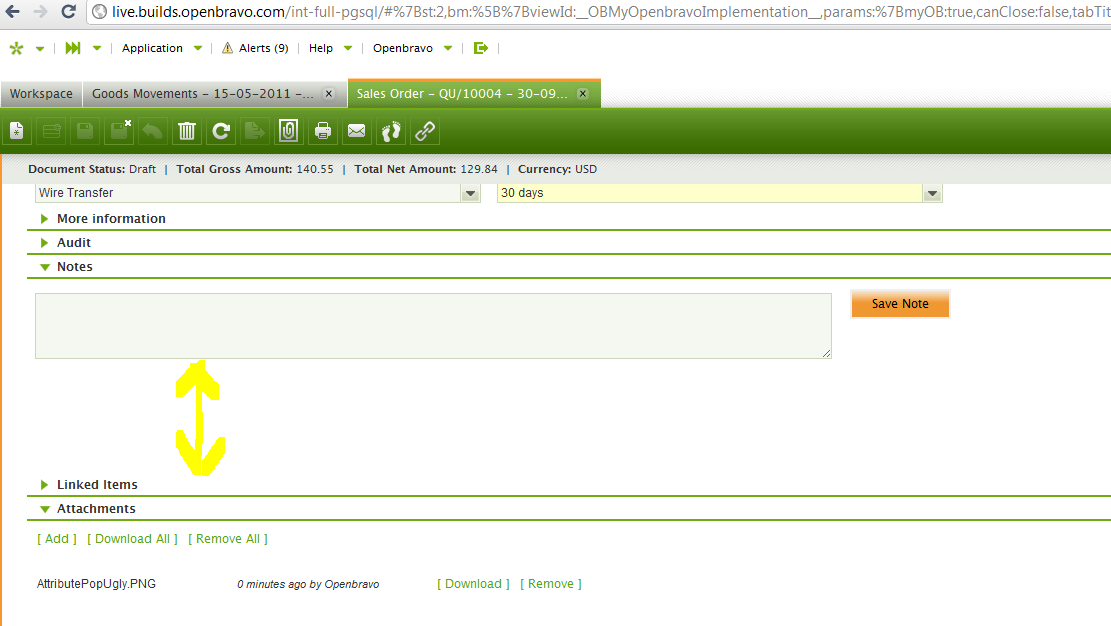Screen dimensions: 1111x626
Task: Open the 30 days payment terms dropdown
Action: [932, 193]
